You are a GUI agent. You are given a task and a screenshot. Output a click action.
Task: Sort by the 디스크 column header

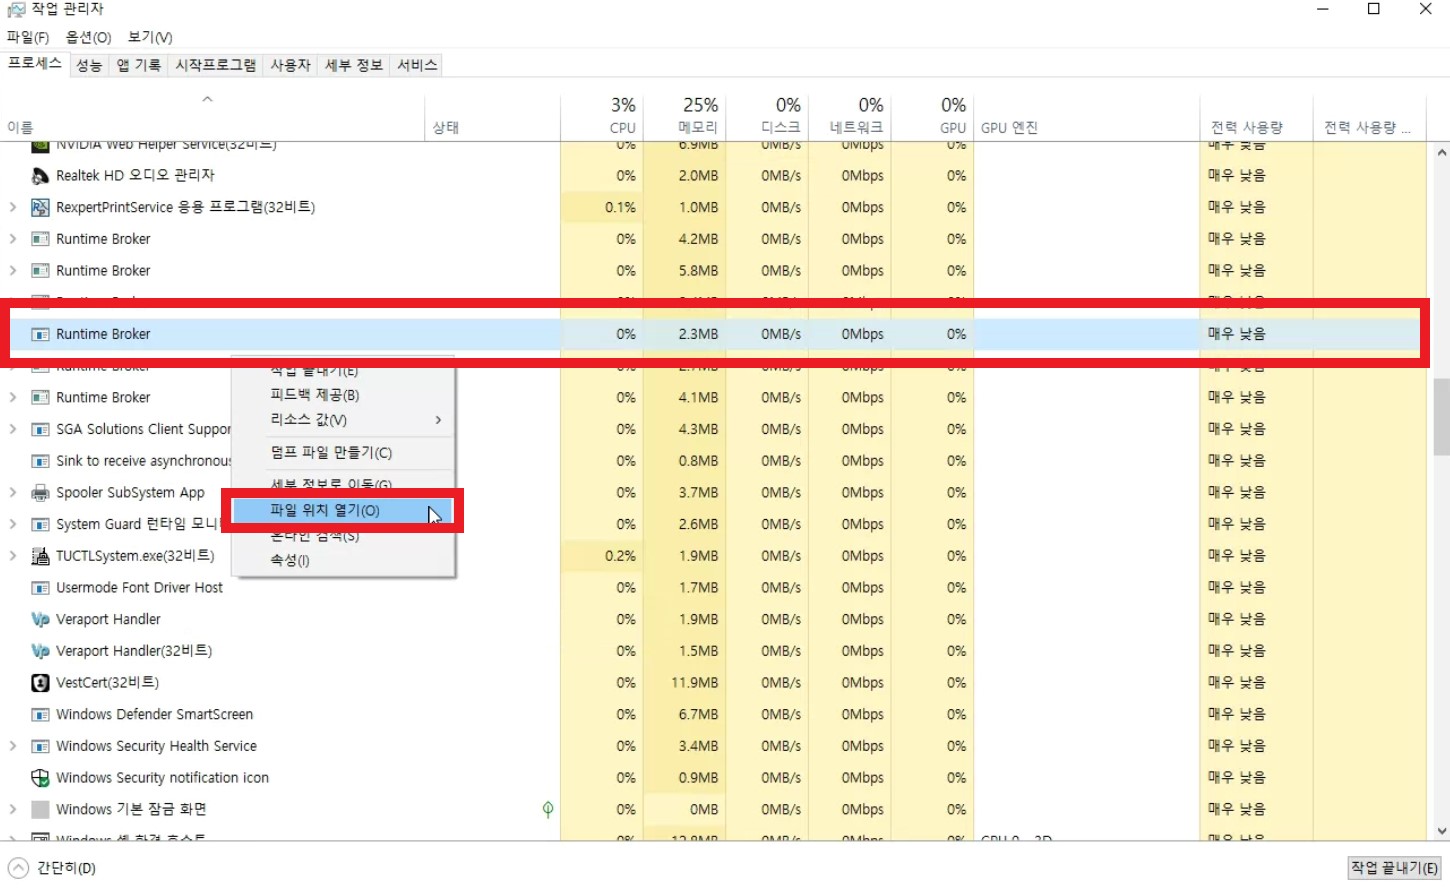[x=767, y=116]
